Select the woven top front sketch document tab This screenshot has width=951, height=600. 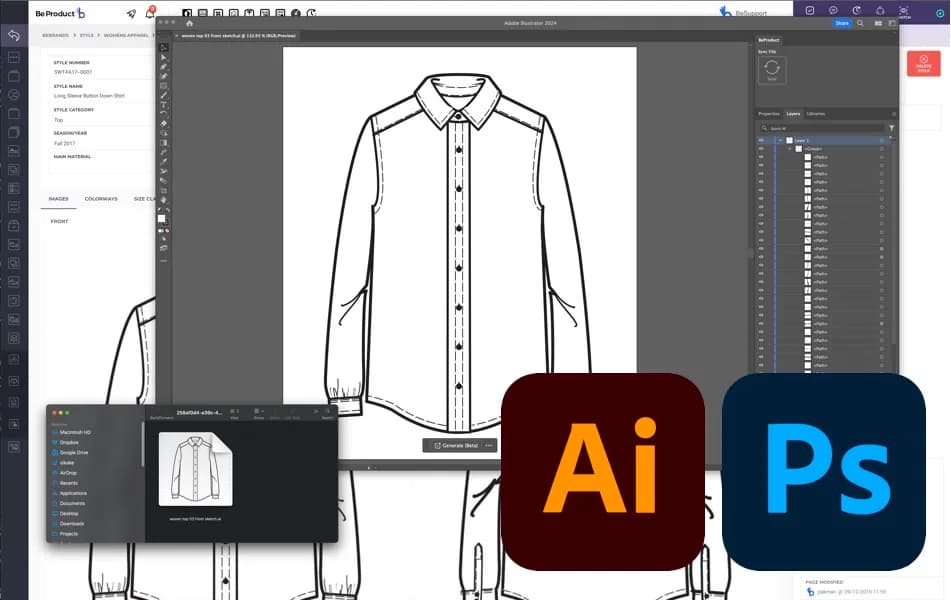(x=238, y=36)
